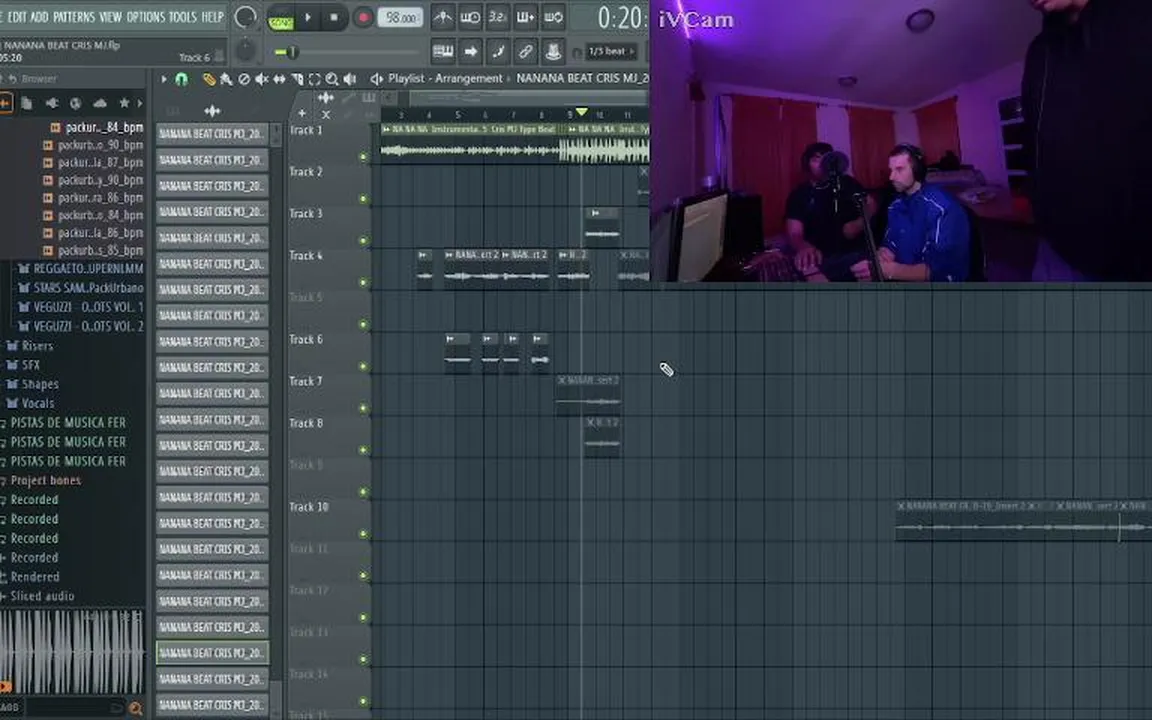Click the main volume slider handle

click(292, 52)
